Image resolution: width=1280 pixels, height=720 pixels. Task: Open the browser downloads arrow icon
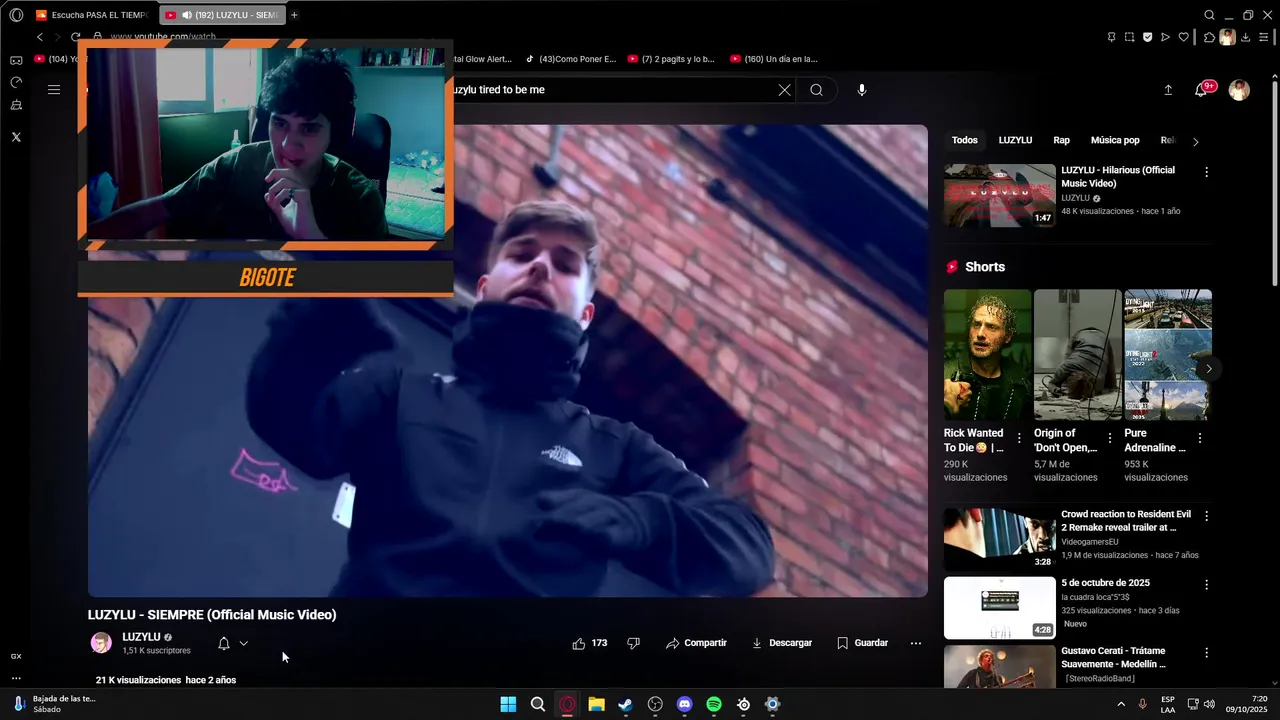point(1246,37)
